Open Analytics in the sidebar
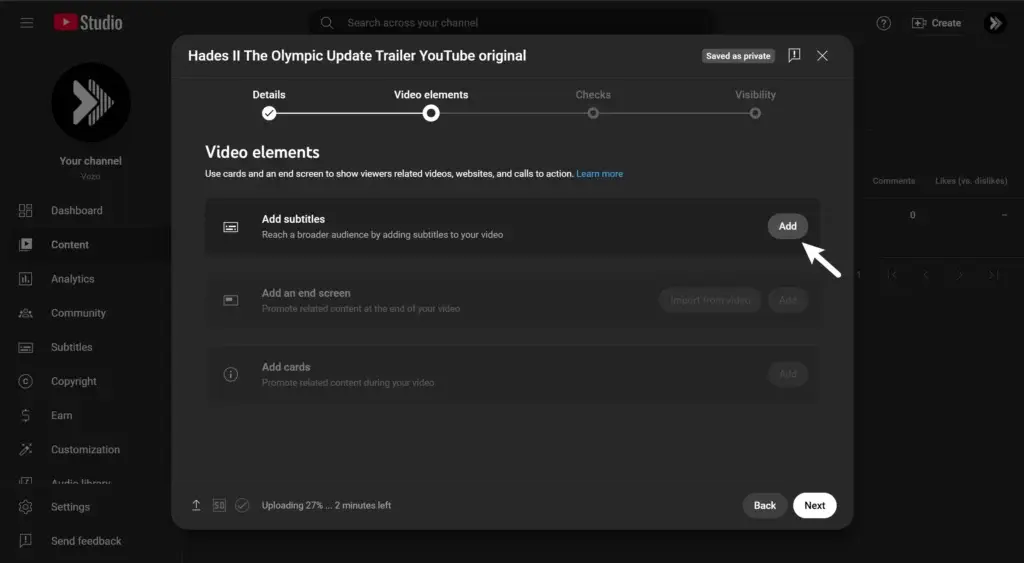1024x563 pixels. click(x=72, y=279)
